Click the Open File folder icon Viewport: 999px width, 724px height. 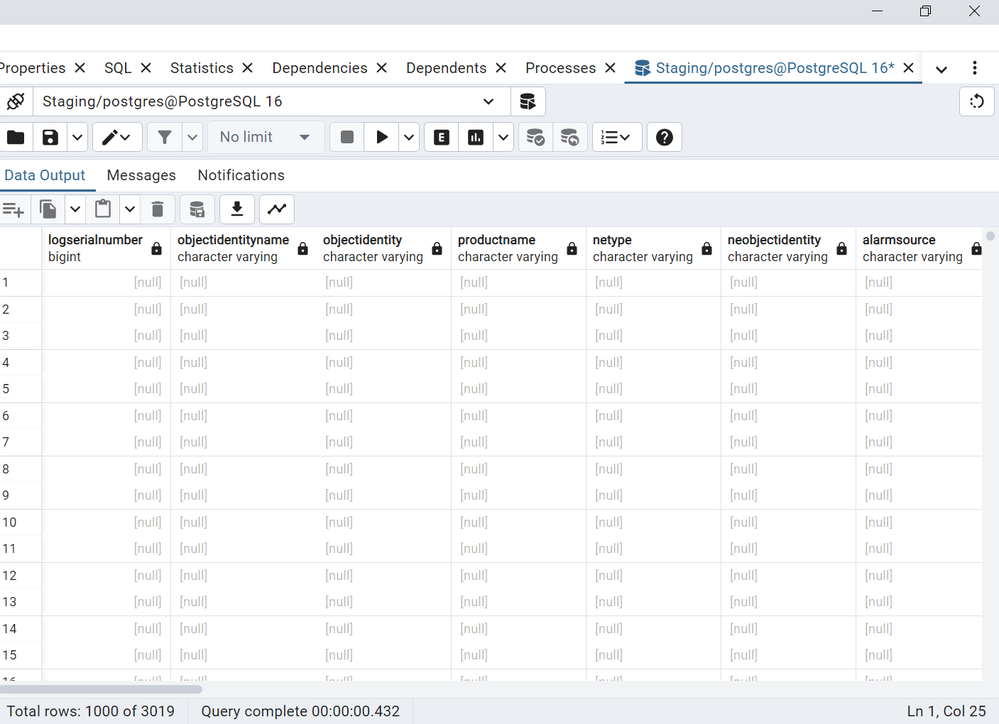pyautogui.click(x=15, y=137)
